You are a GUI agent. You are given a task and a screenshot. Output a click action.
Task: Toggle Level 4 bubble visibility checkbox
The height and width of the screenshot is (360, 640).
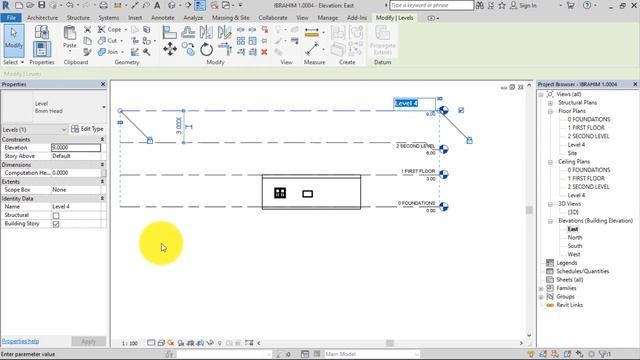pos(461,110)
